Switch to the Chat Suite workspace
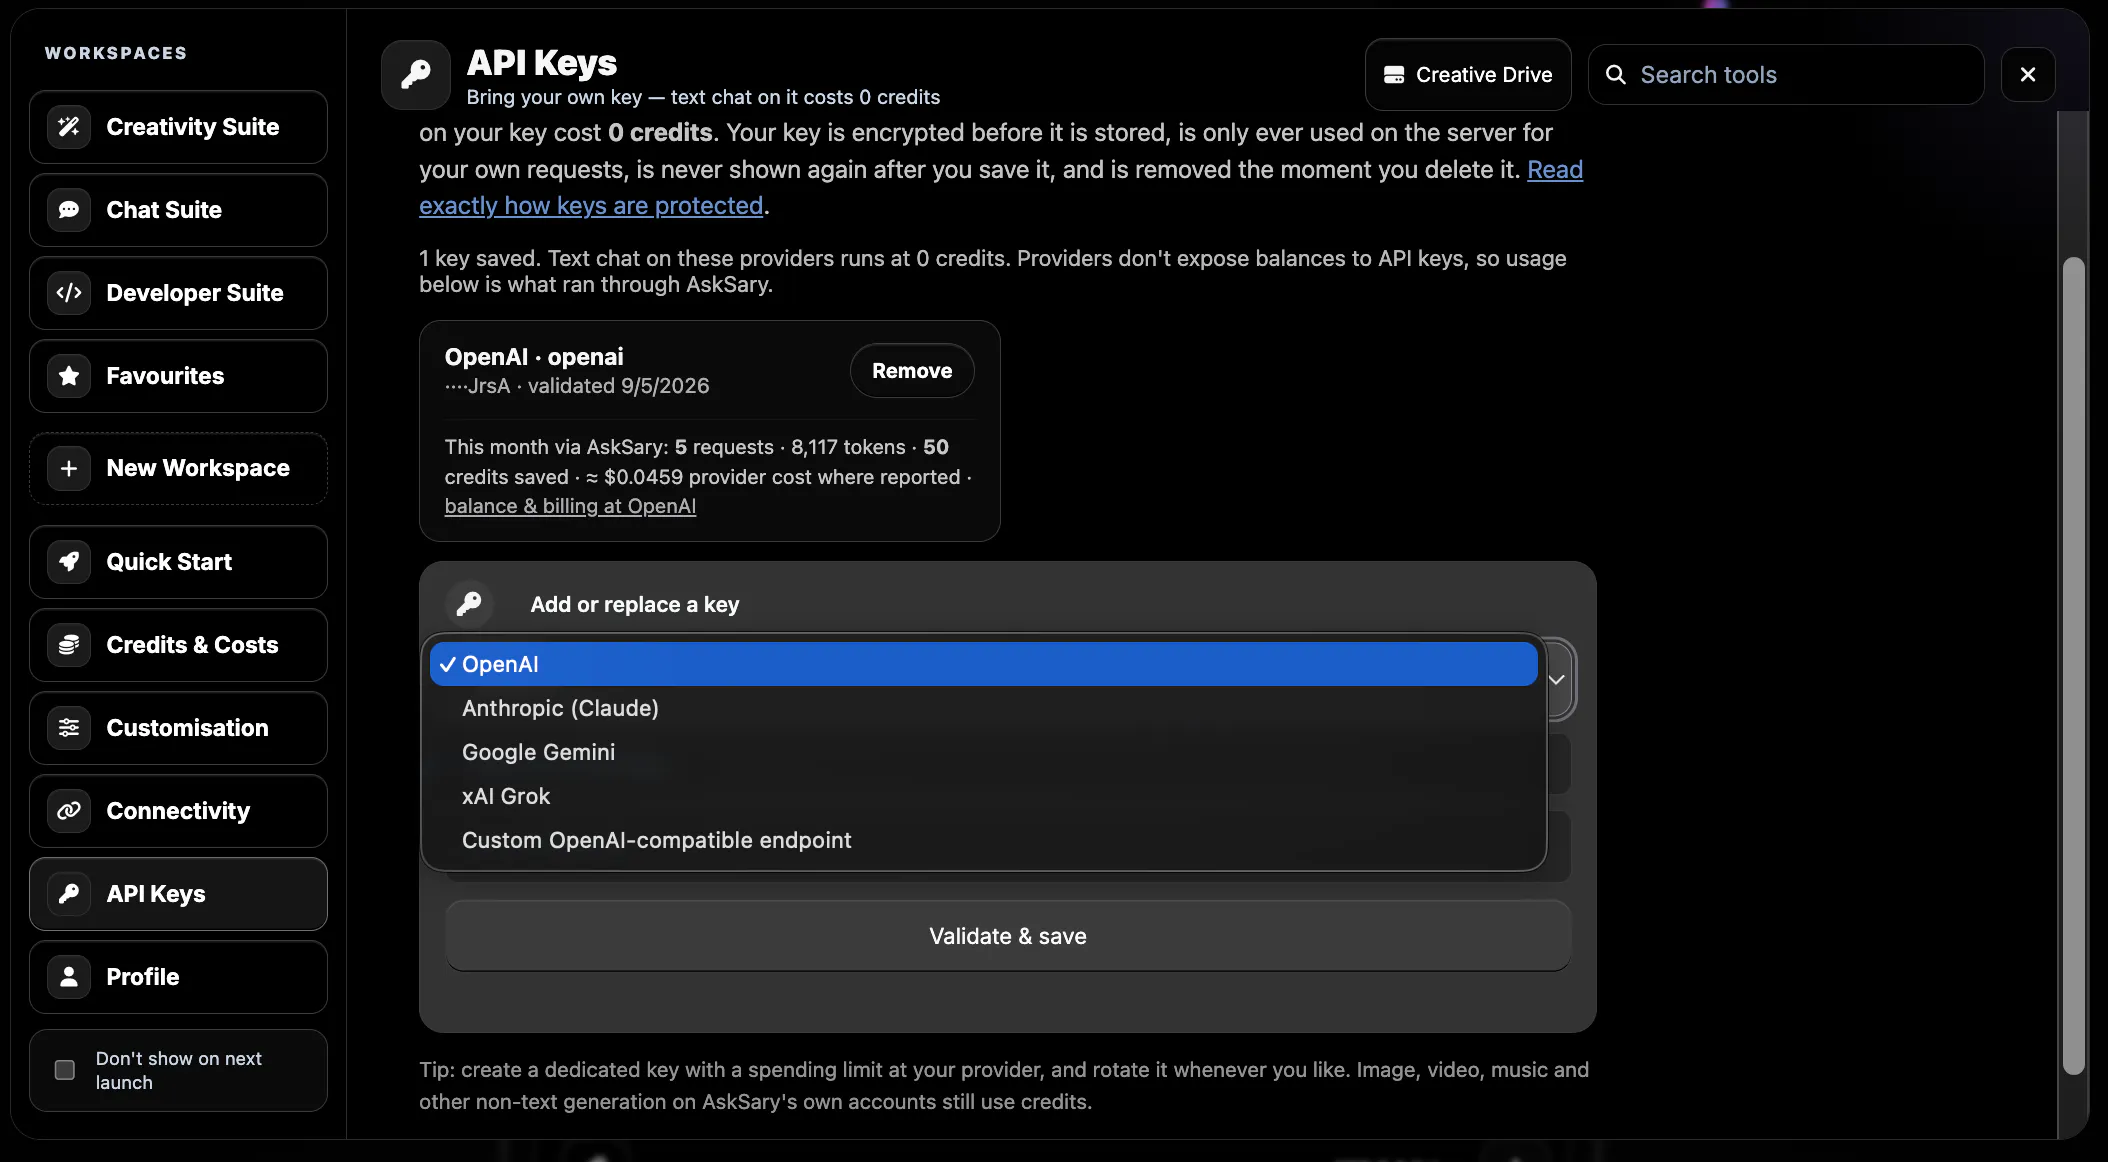This screenshot has width=2108, height=1162. pos(178,210)
